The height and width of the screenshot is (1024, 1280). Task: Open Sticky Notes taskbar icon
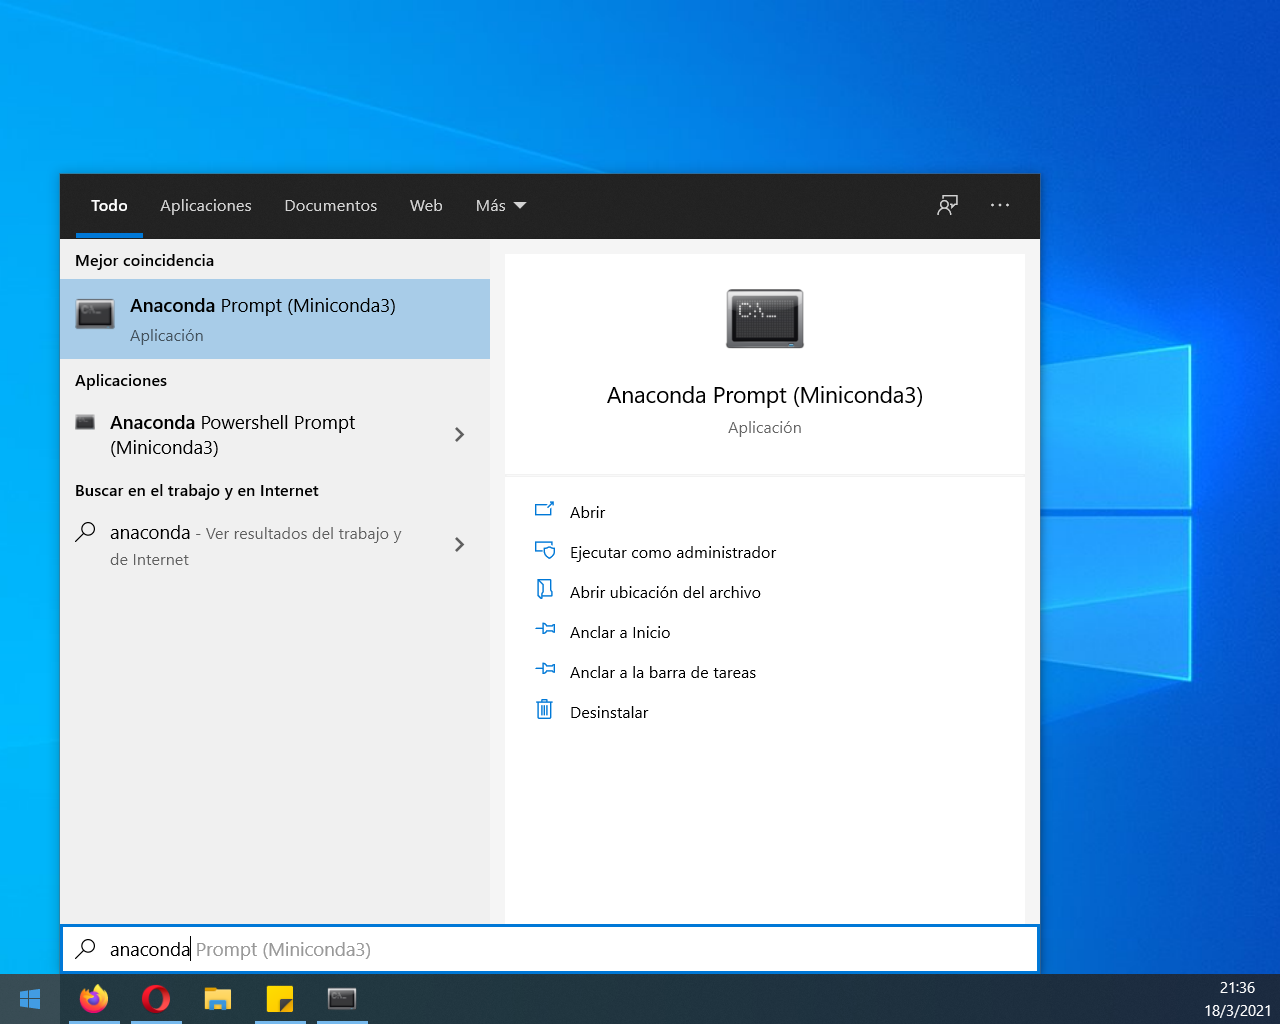click(x=280, y=999)
